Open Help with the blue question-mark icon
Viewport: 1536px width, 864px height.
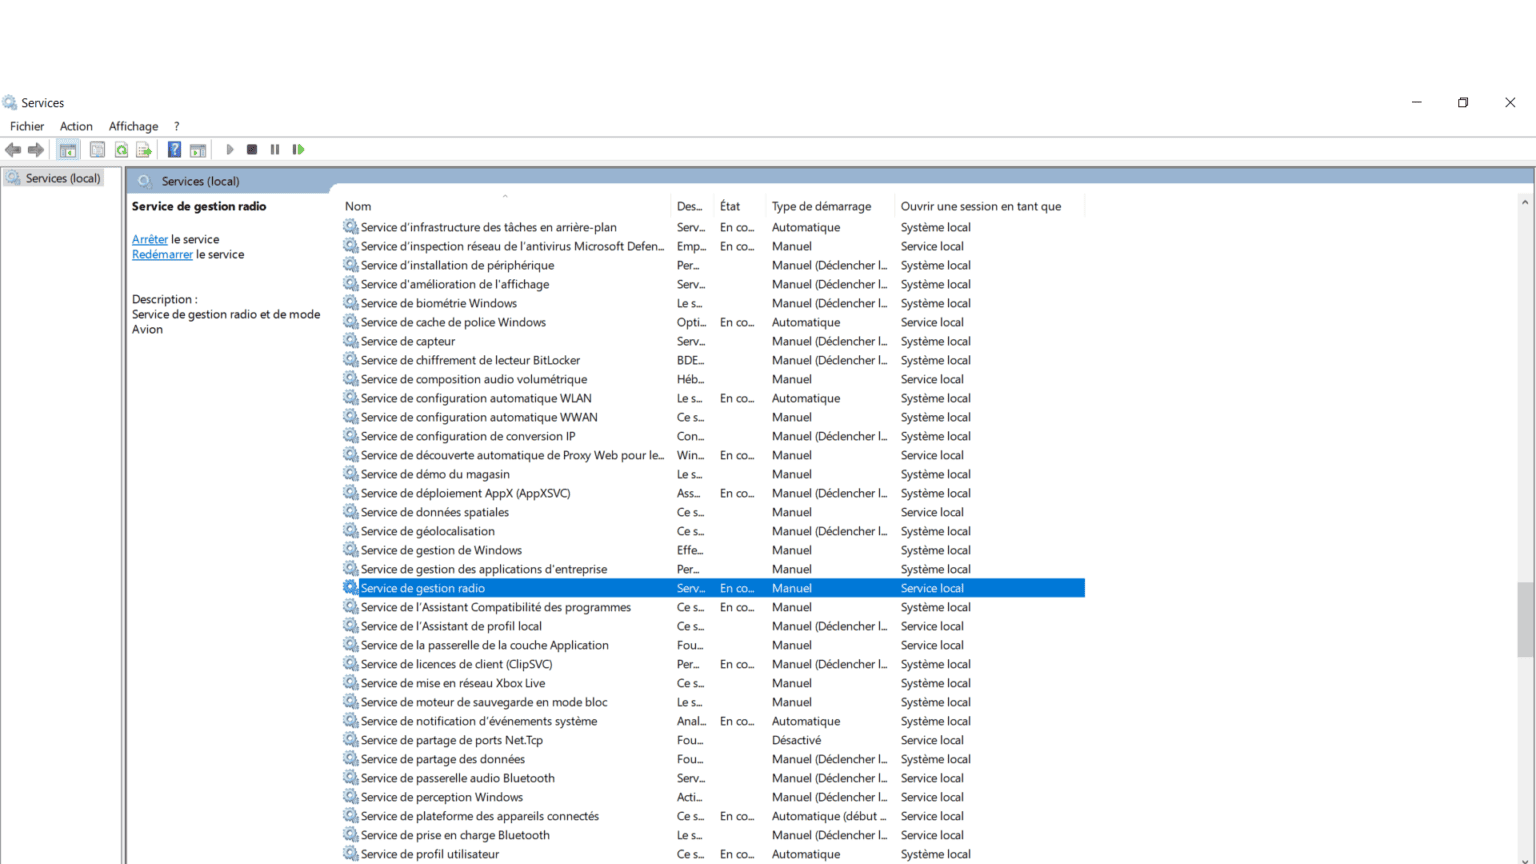click(174, 150)
